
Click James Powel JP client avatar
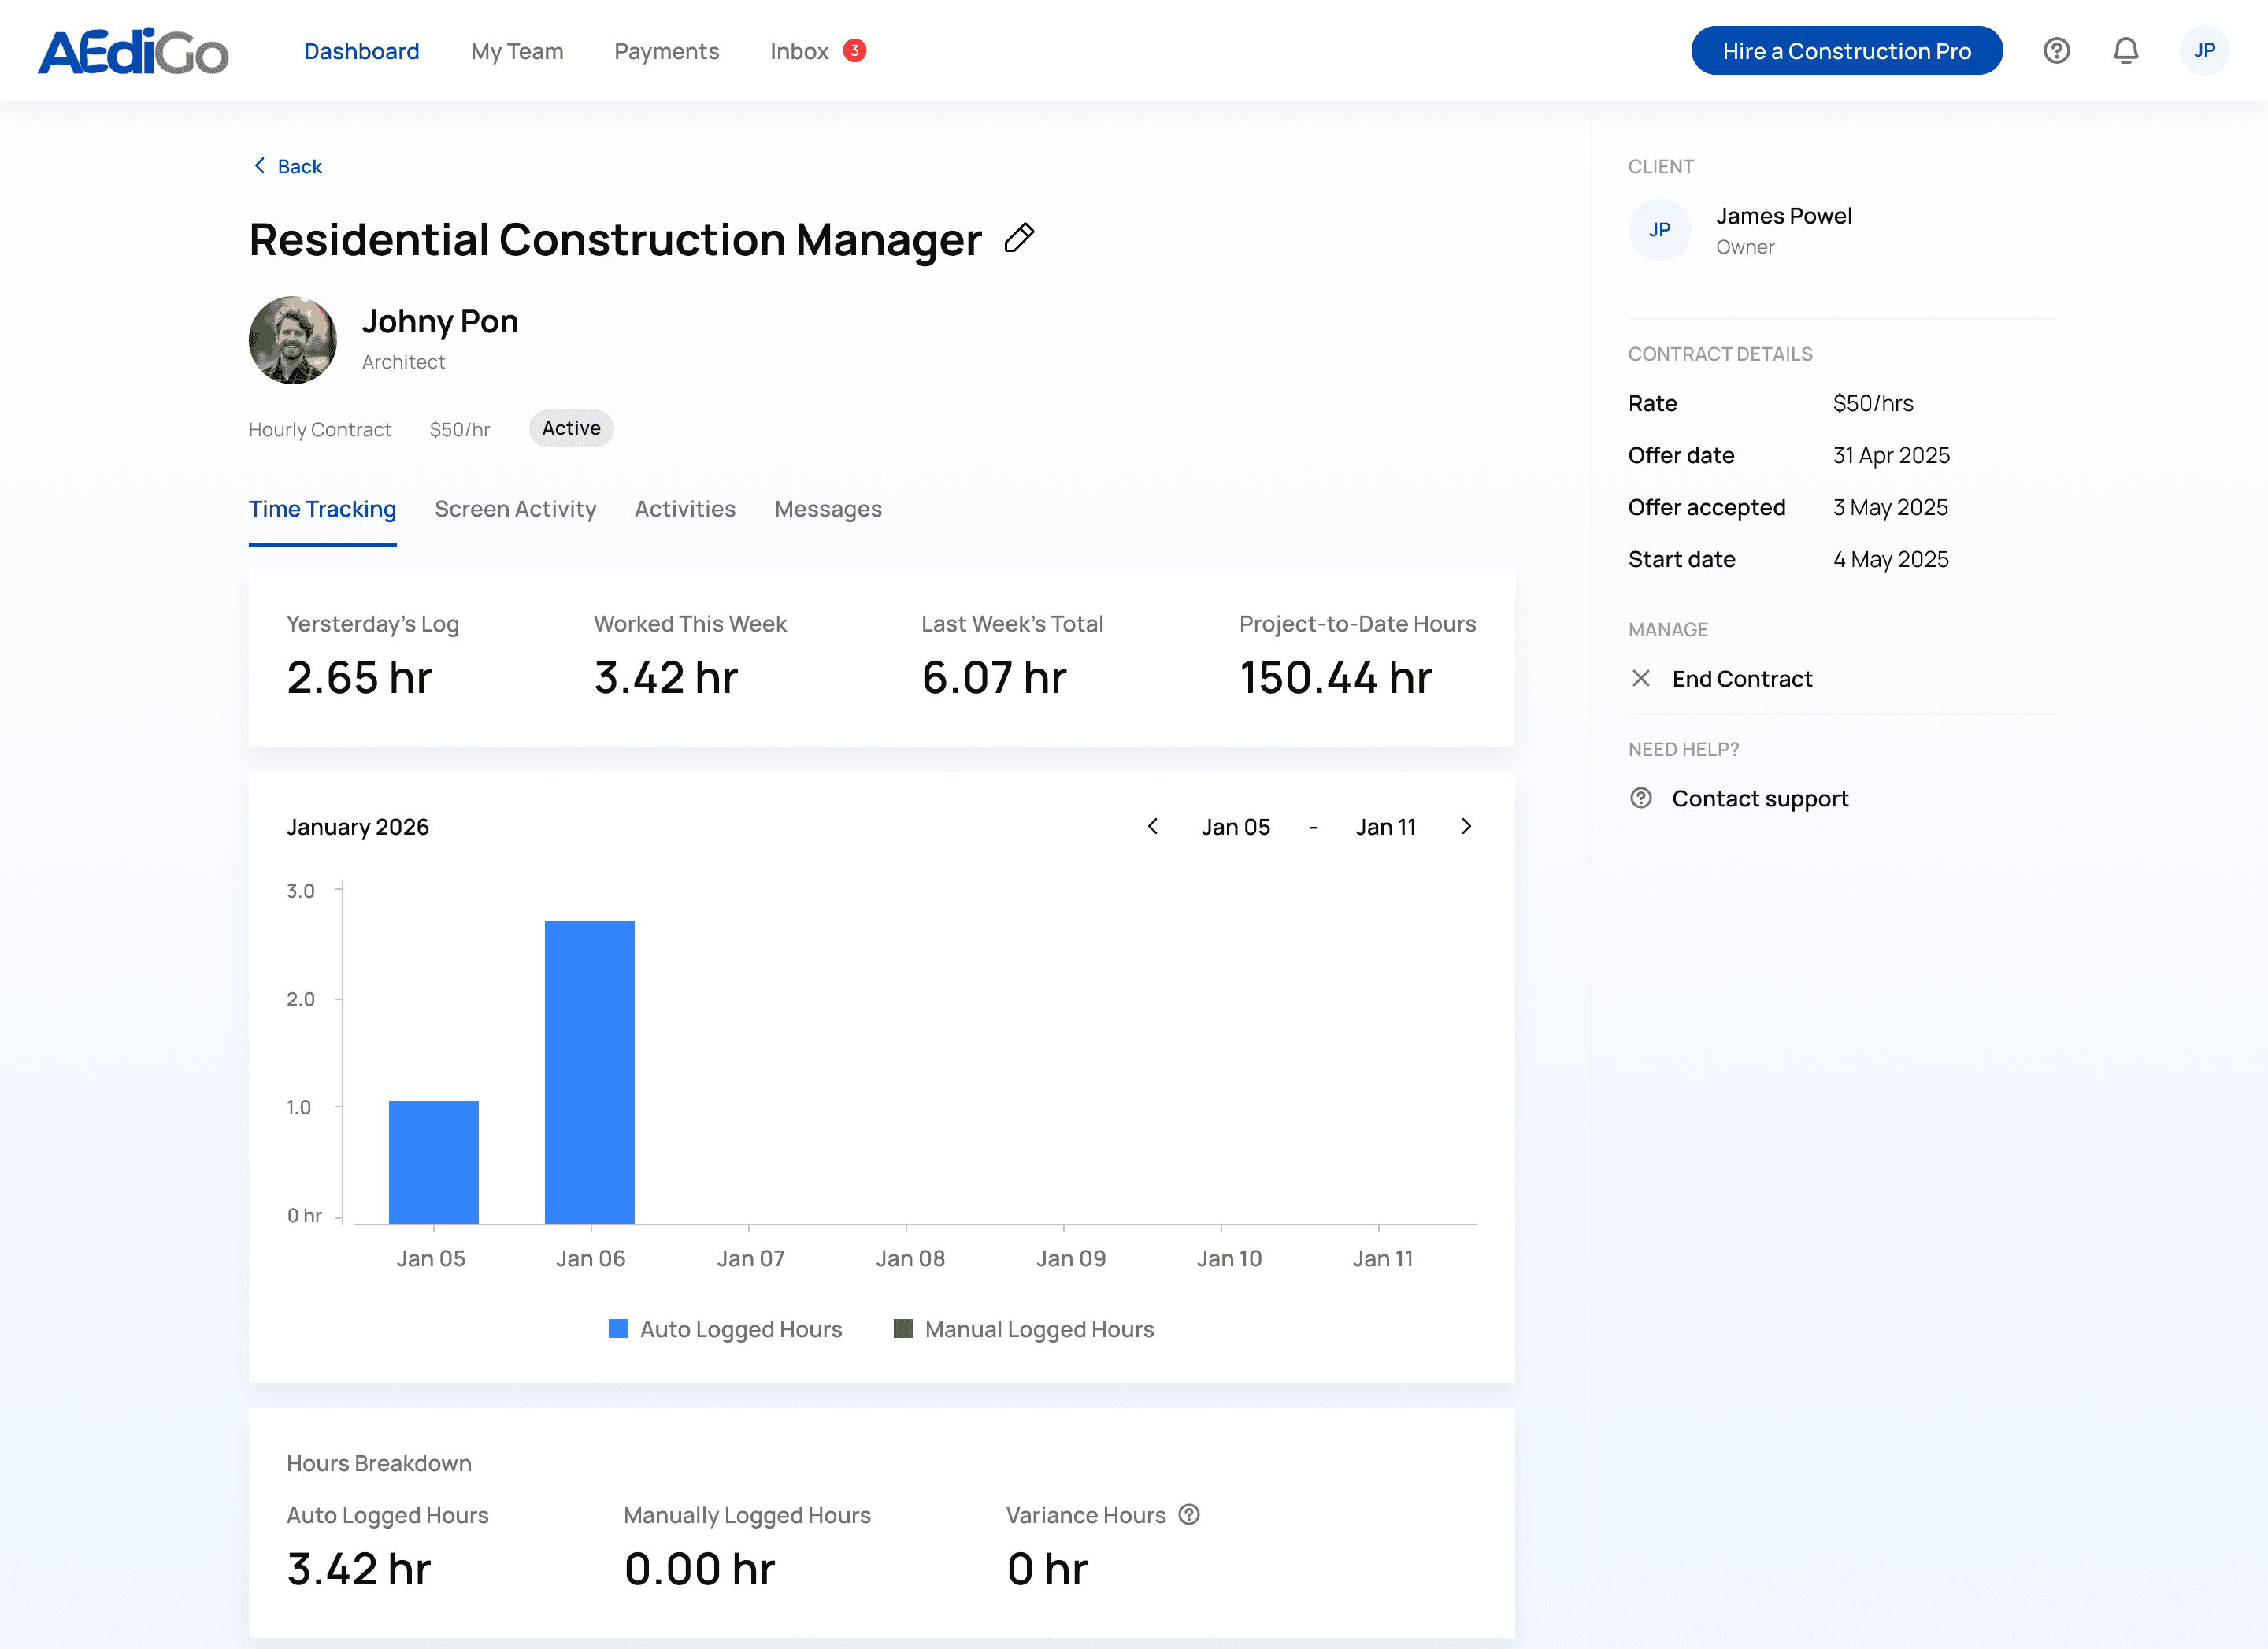point(1659,230)
